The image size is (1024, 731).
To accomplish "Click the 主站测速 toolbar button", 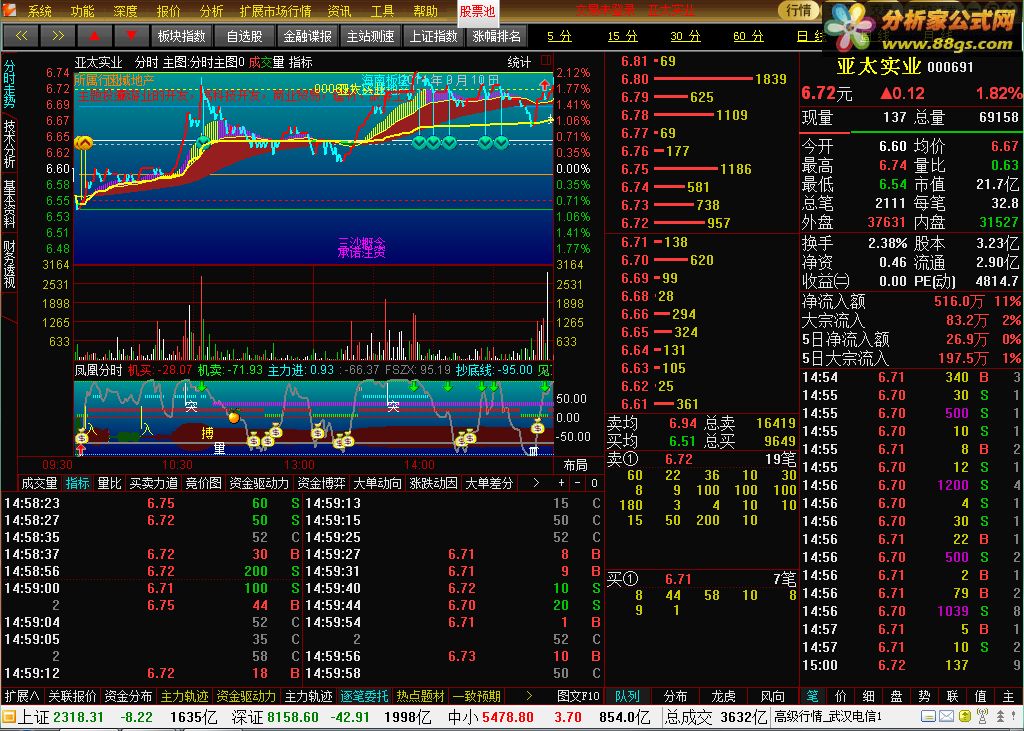I will (370, 36).
